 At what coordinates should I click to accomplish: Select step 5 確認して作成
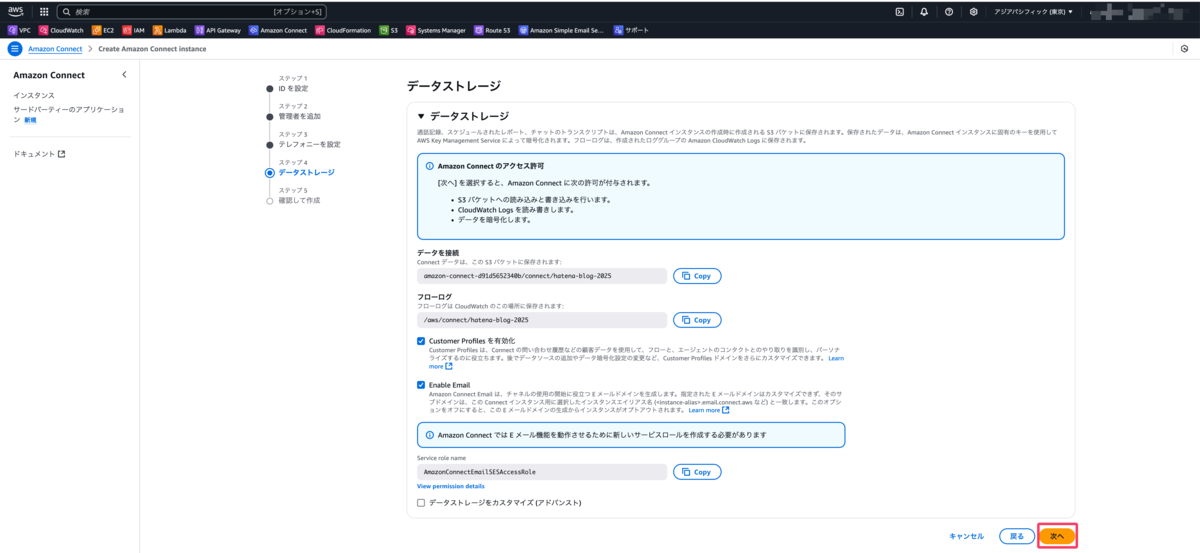point(299,200)
